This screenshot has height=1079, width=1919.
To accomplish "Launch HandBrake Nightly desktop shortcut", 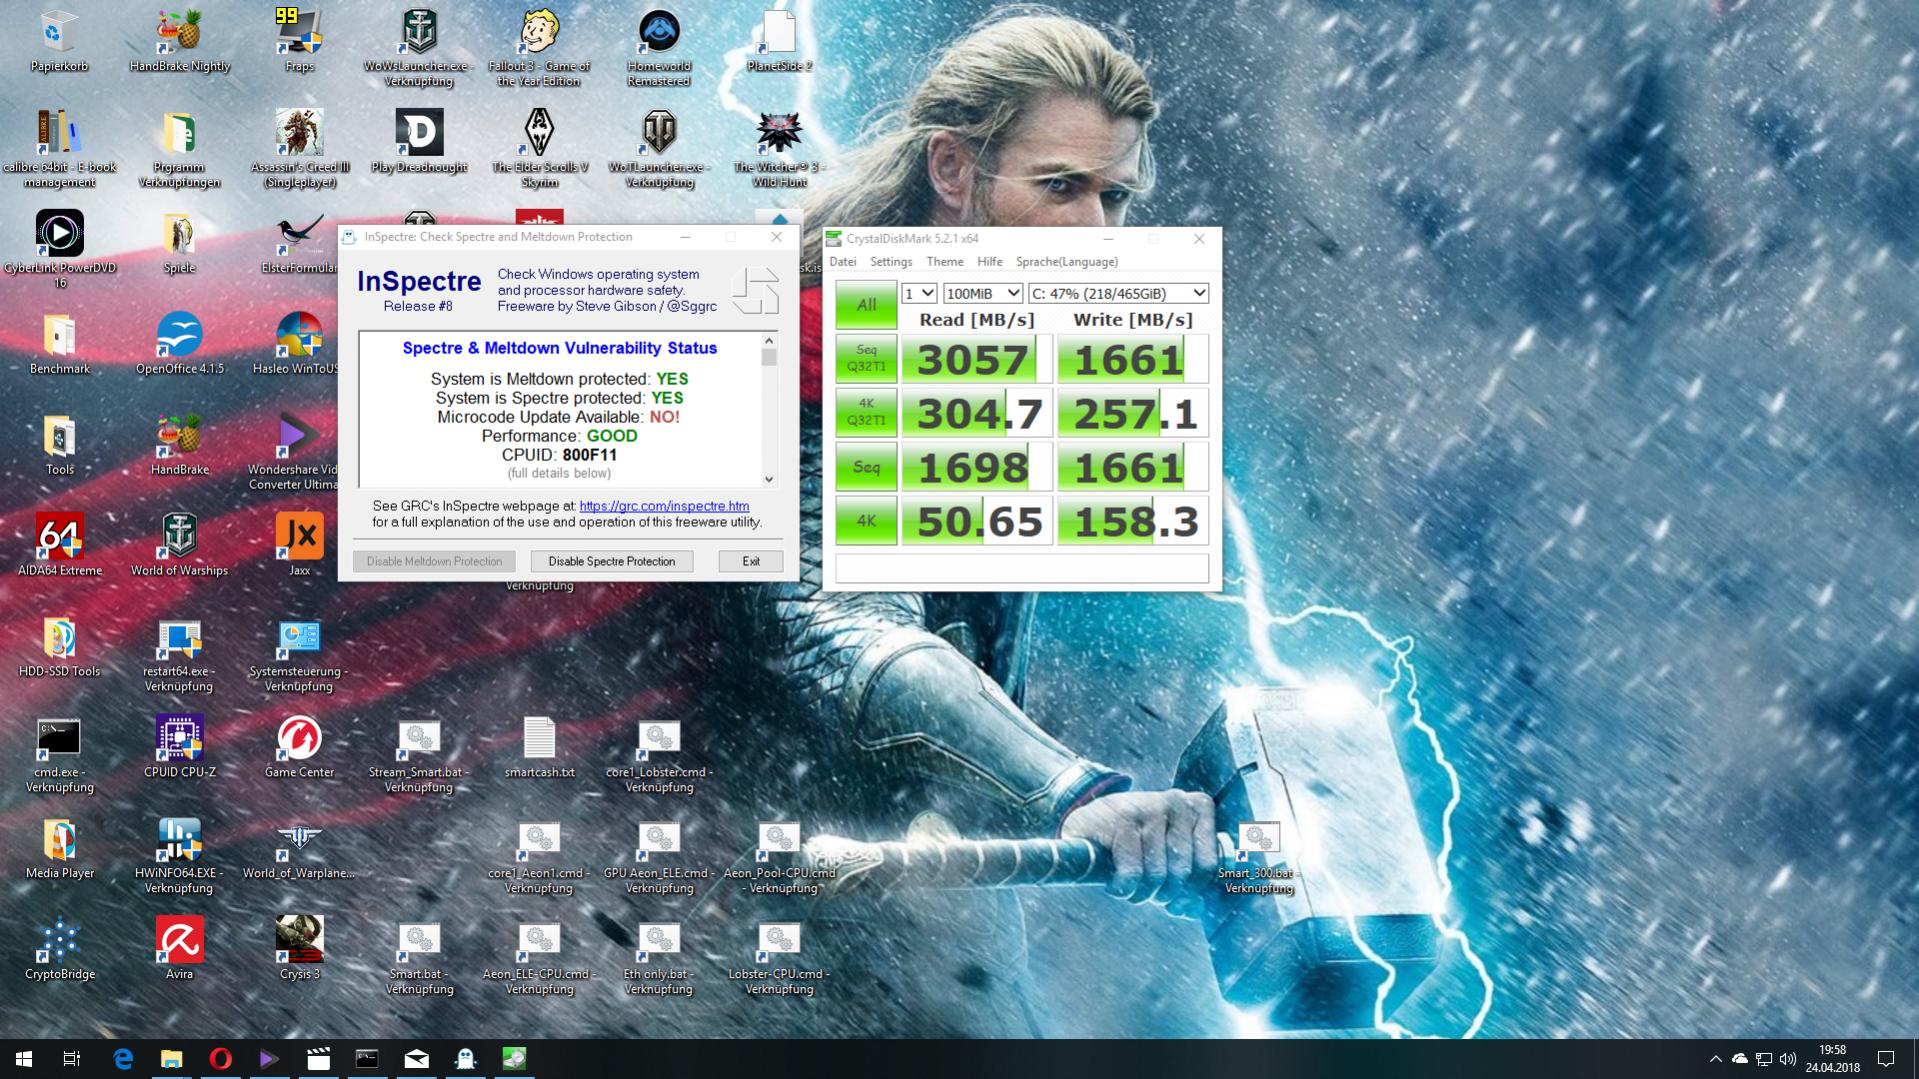I will click(x=180, y=40).
